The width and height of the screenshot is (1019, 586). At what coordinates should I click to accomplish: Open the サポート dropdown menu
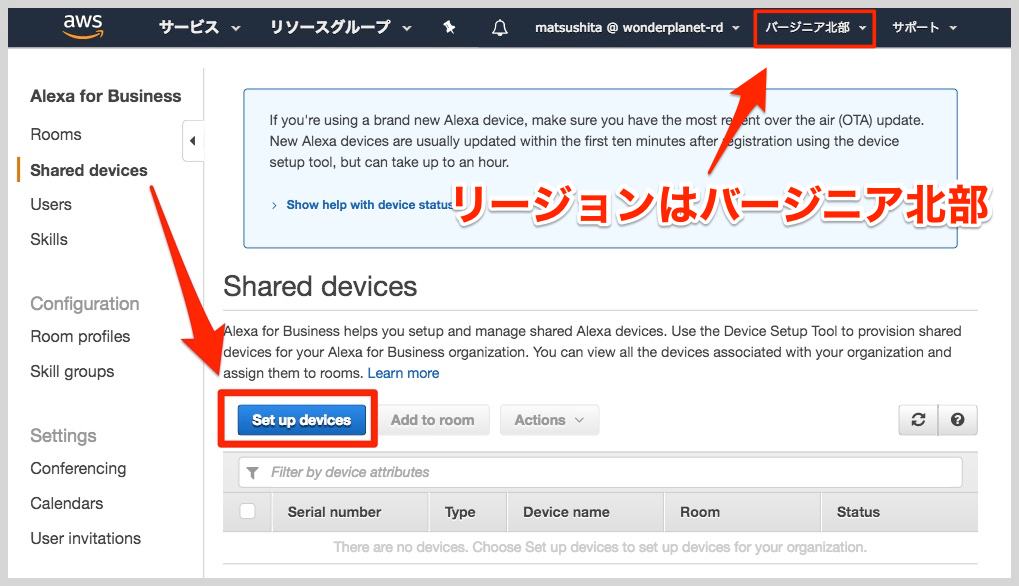(x=924, y=27)
